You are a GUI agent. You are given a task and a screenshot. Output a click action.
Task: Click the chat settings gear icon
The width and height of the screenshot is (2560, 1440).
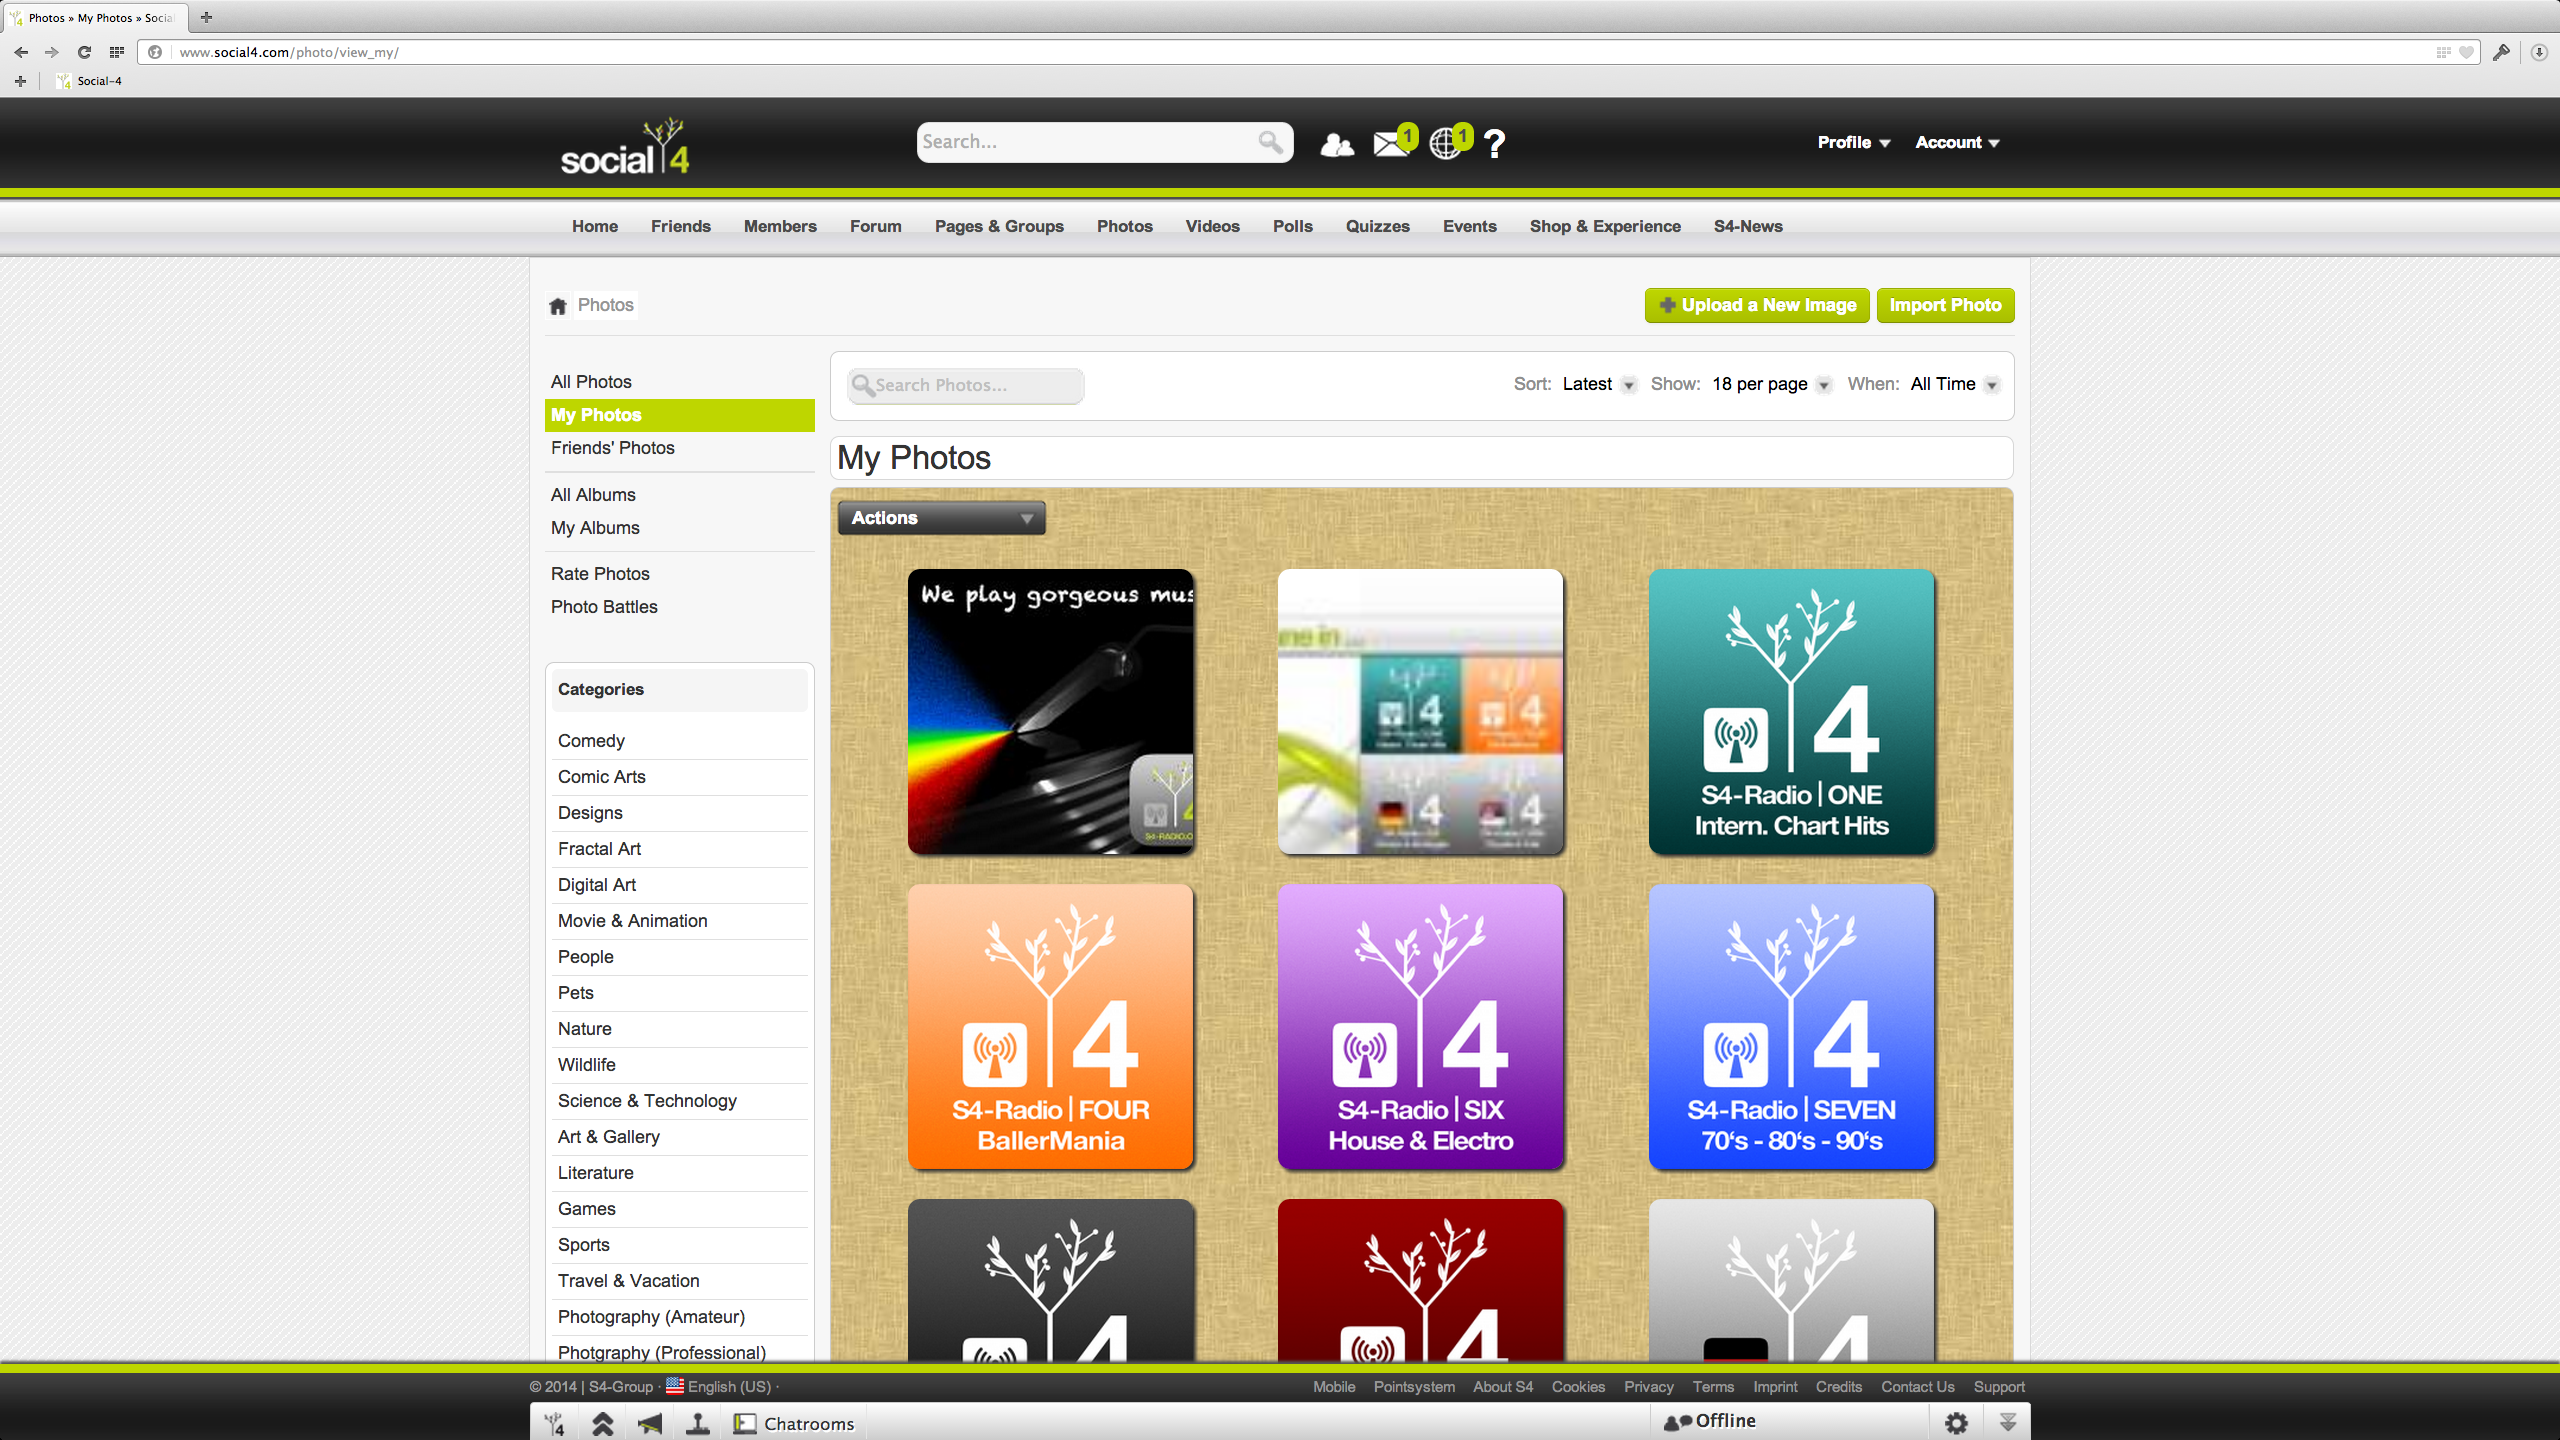click(1956, 1422)
